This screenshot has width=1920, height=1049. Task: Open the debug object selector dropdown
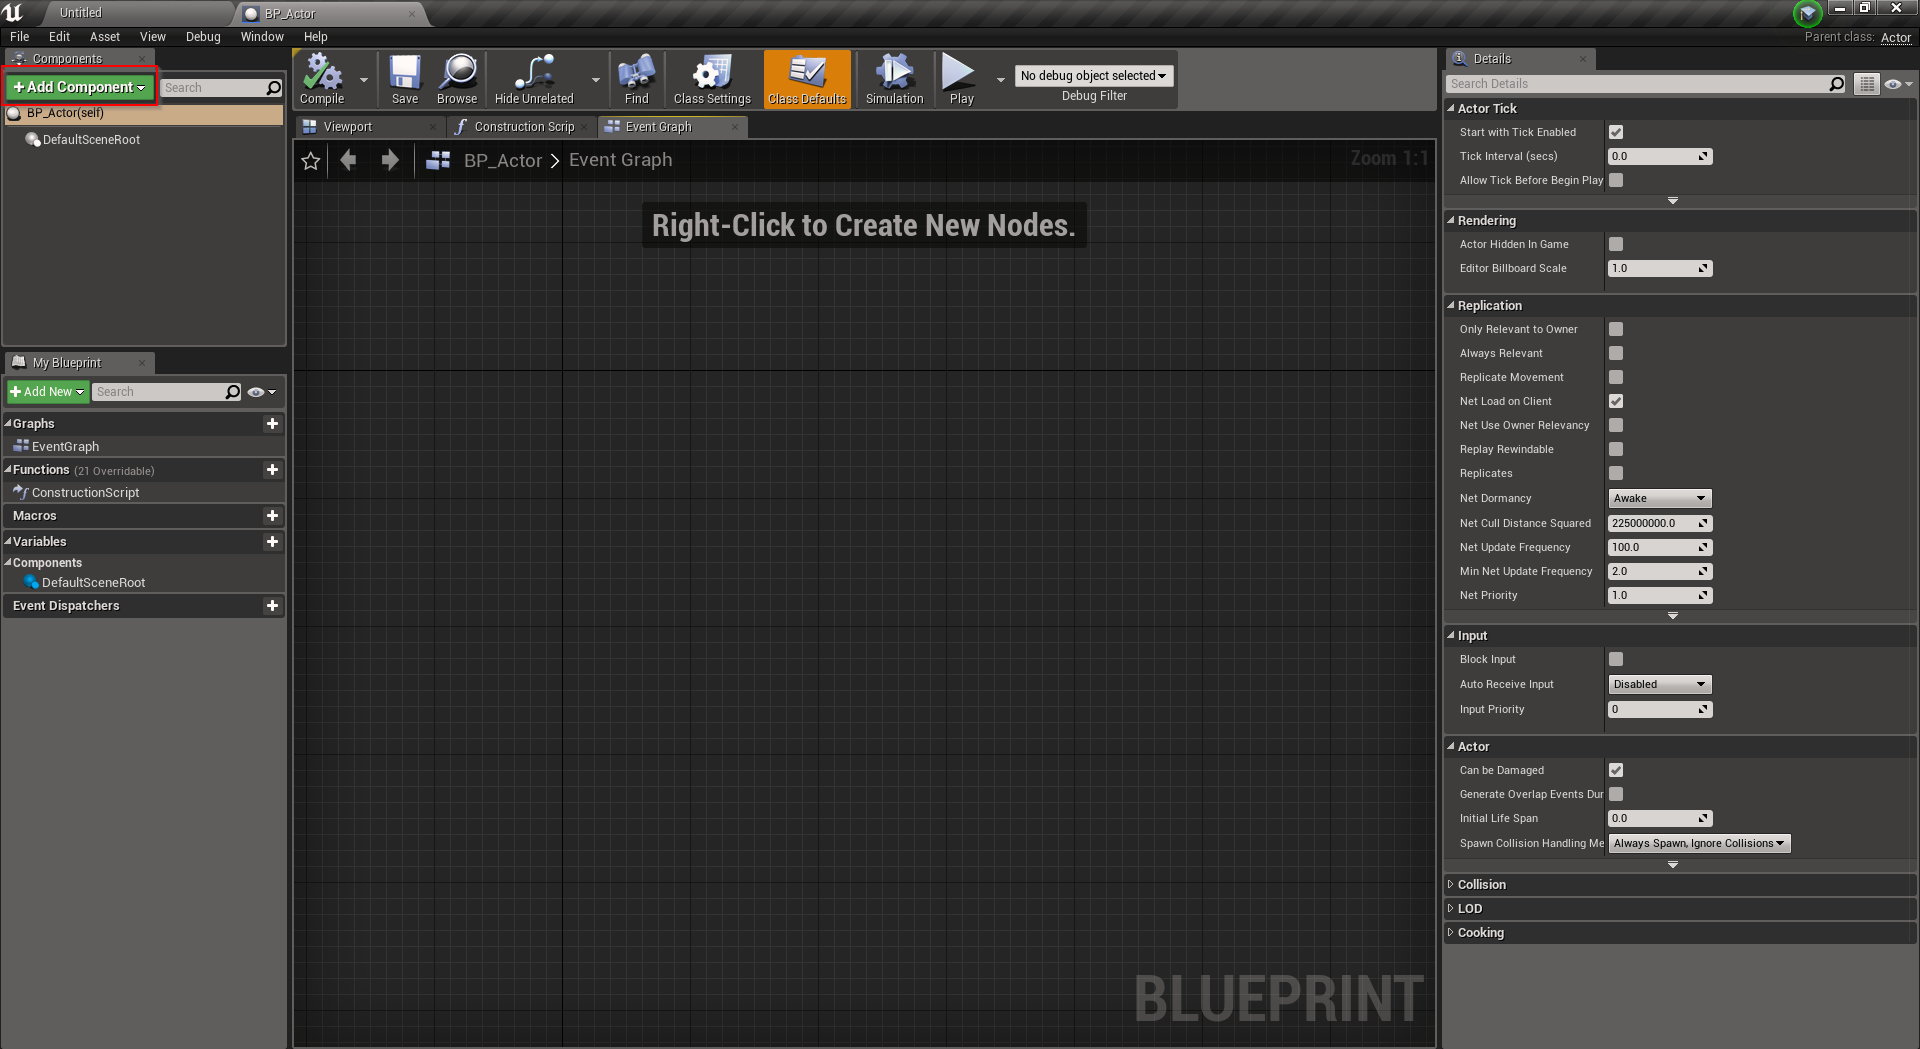pos(1094,76)
